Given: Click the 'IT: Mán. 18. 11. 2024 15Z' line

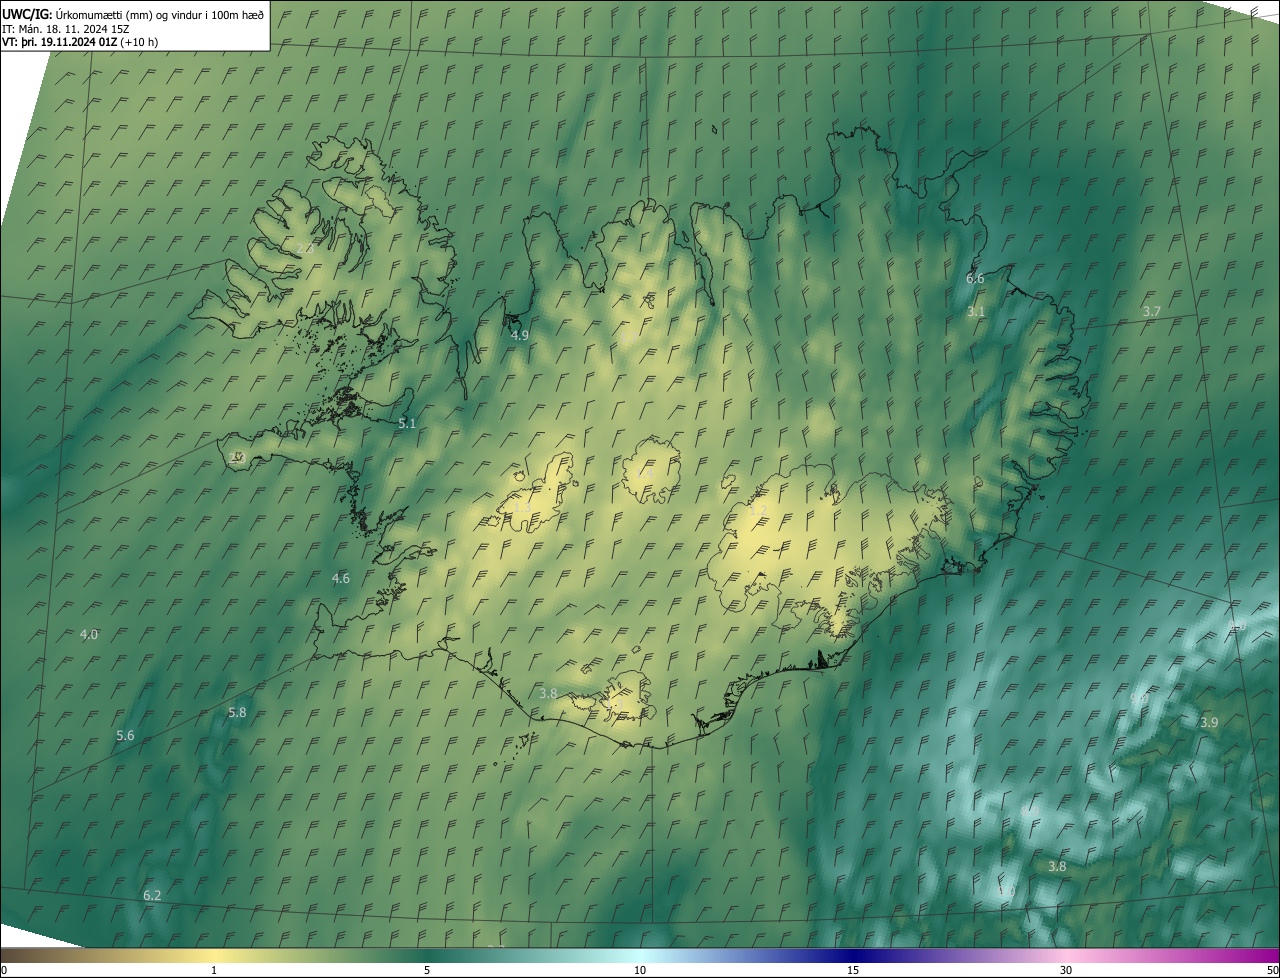Looking at the screenshot, I should 65,28.
